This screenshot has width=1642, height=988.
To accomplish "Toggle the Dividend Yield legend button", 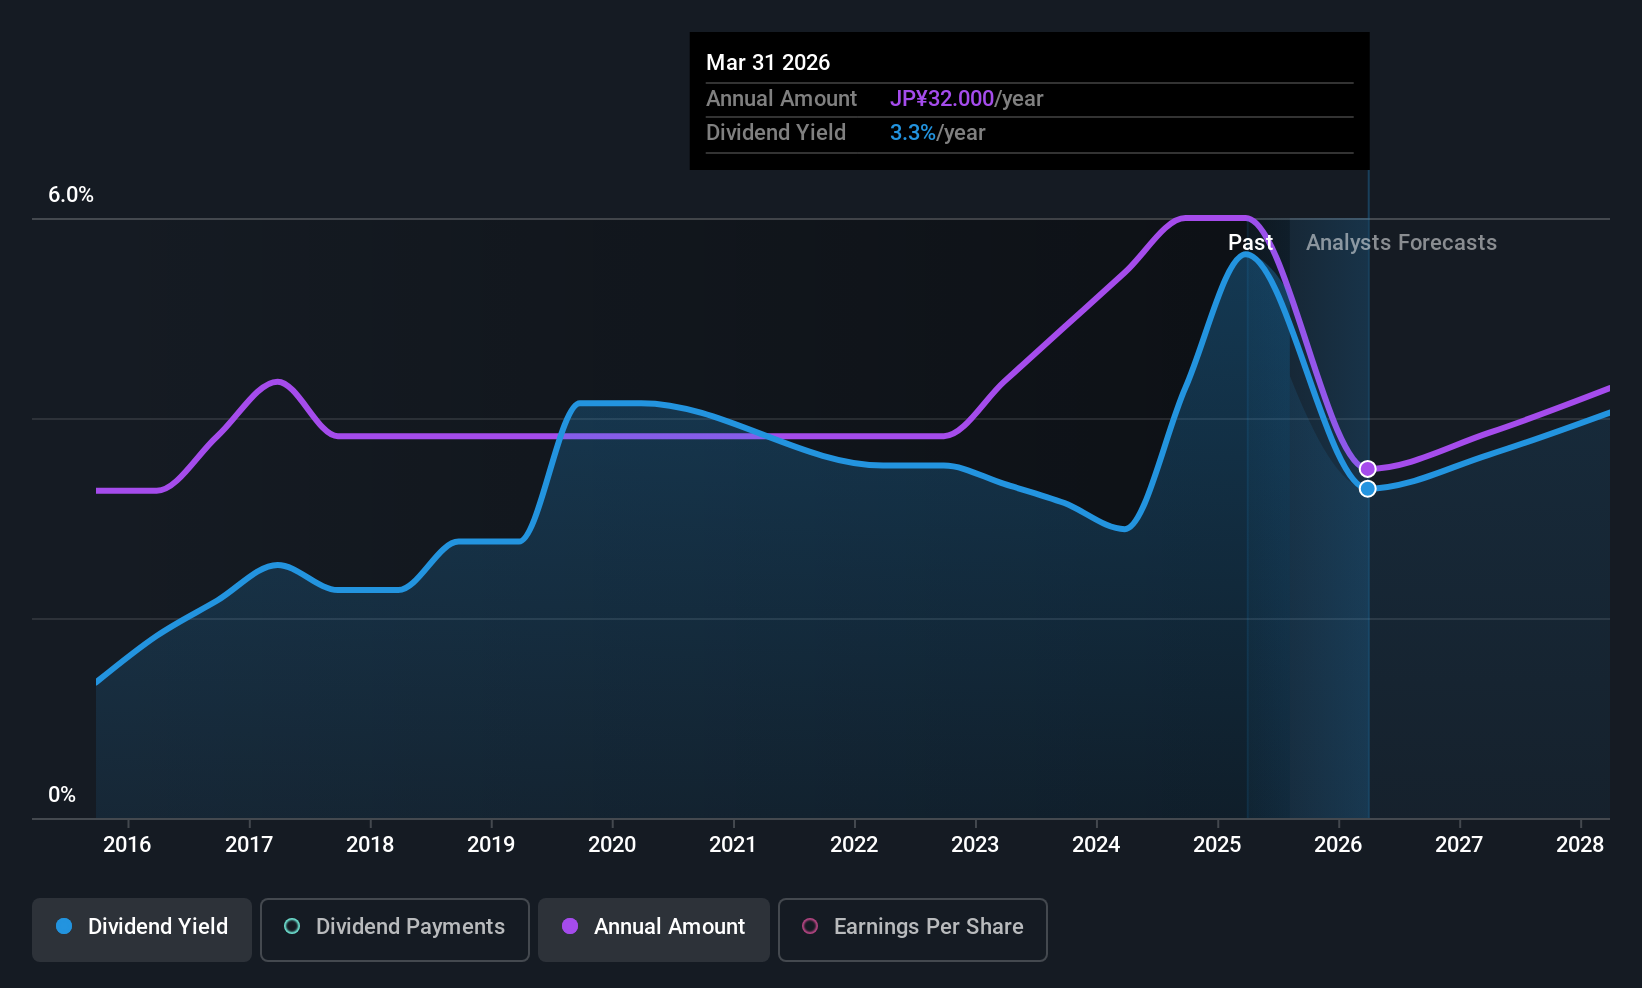I will click(x=142, y=929).
